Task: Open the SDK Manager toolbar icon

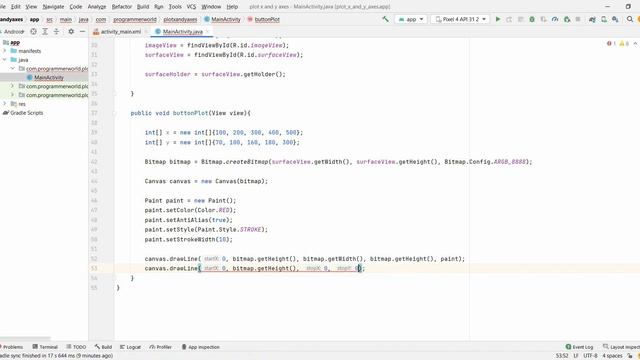Action: [615, 19]
